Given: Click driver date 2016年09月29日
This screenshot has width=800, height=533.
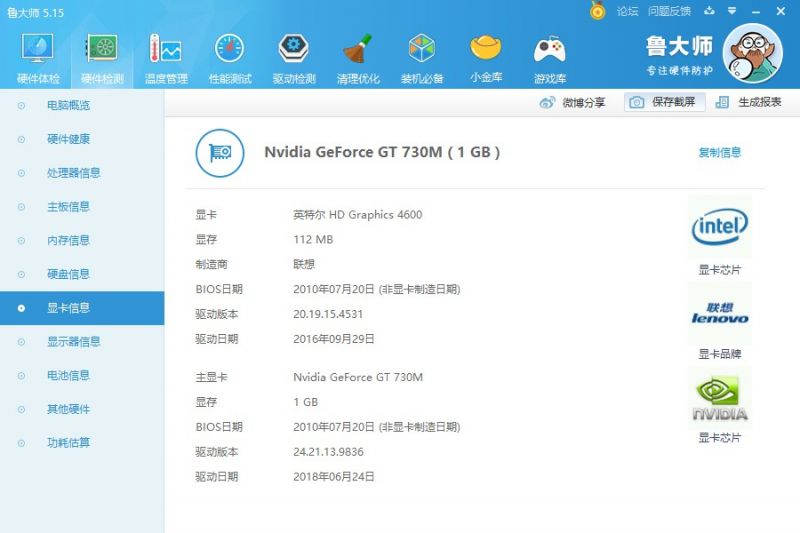Looking at the screenshot, I should (x=334, y=339).
